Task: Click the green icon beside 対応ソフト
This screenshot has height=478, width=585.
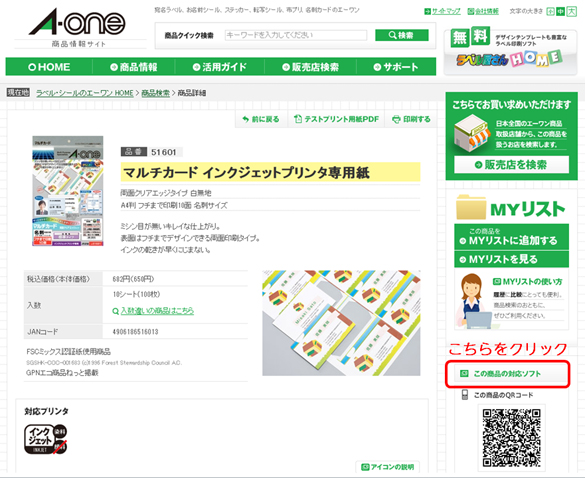Action: point(464,373)
